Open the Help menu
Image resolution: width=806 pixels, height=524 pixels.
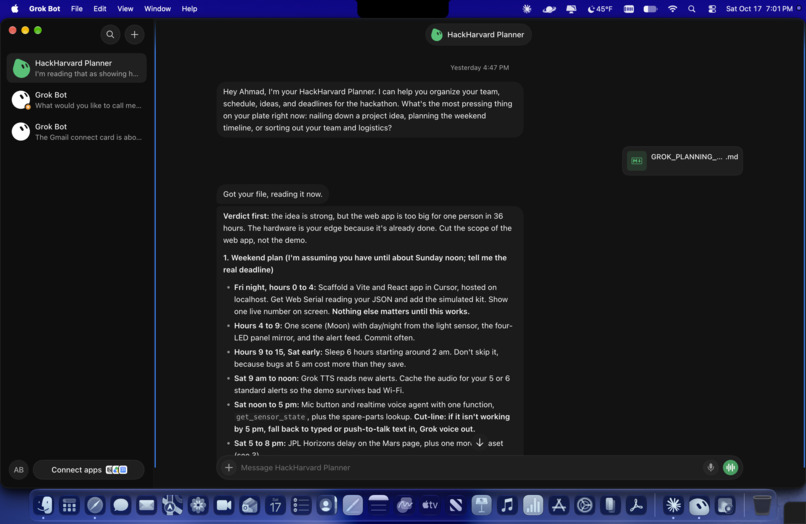[189, 9]
